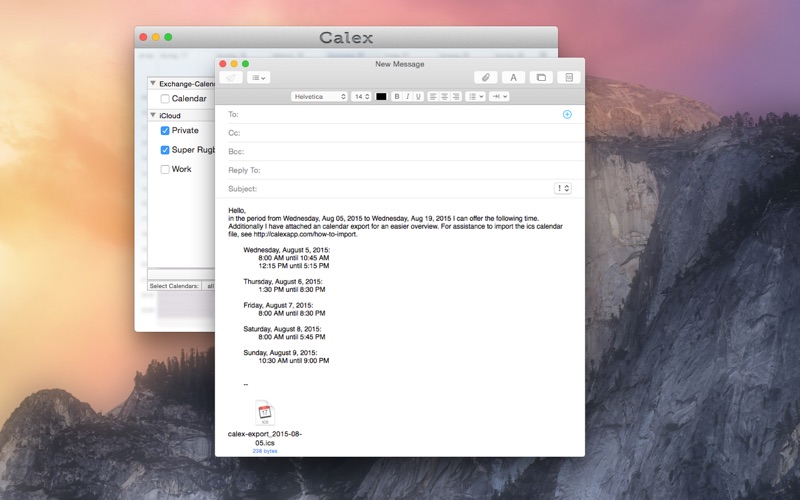Click into the To field

click(399, 114)
